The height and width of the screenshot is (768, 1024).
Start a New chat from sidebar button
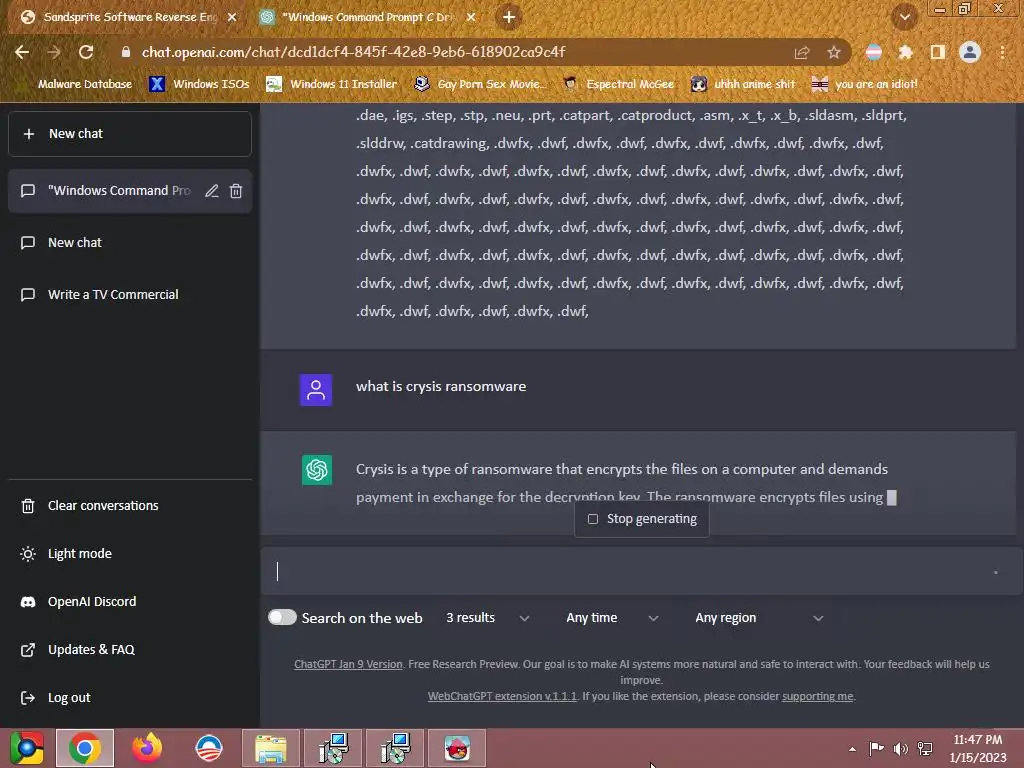pyautogui.click(x=130, y=134)
